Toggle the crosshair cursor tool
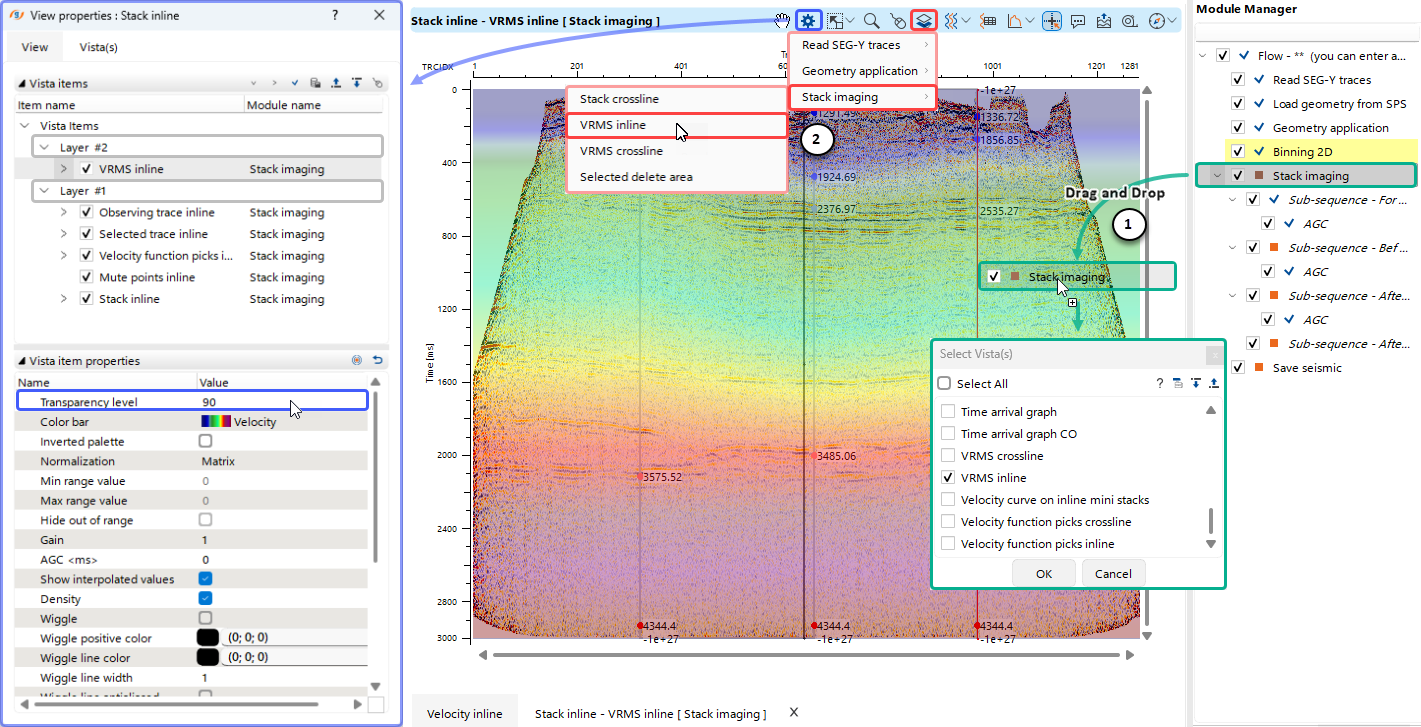This screenshot has height=727, width=1421. [x=1051, y=20]
